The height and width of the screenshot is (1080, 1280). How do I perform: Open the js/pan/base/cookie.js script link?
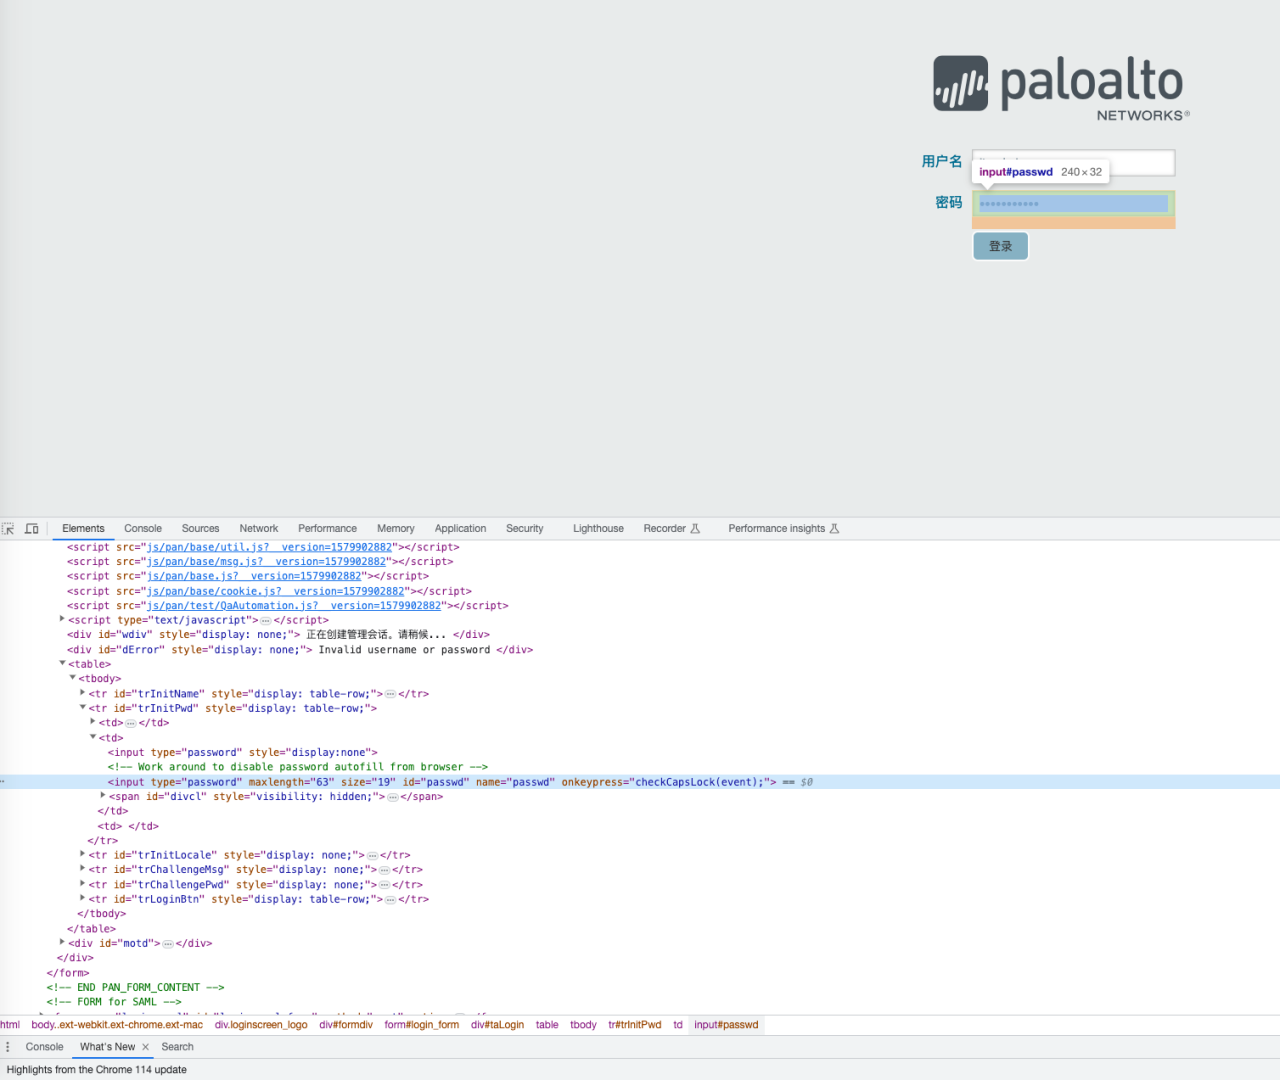pyautogui.click(x=275, y=591)
